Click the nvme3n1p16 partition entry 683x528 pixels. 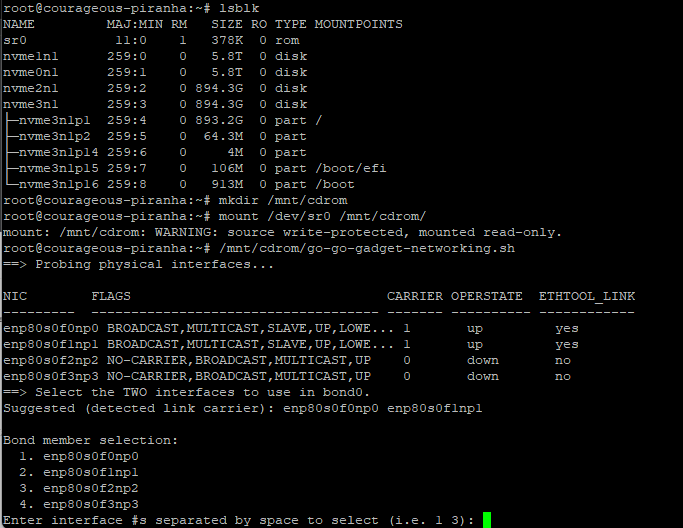point(58,184)
